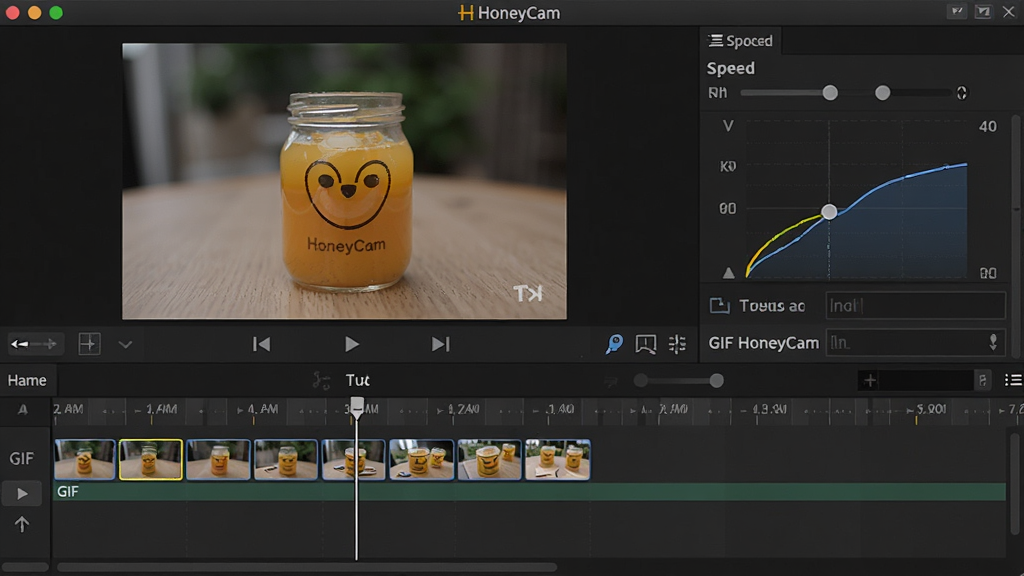1024x576 pixels.
Task: Click the blue search key icon
Action: (x=614, y=344)
